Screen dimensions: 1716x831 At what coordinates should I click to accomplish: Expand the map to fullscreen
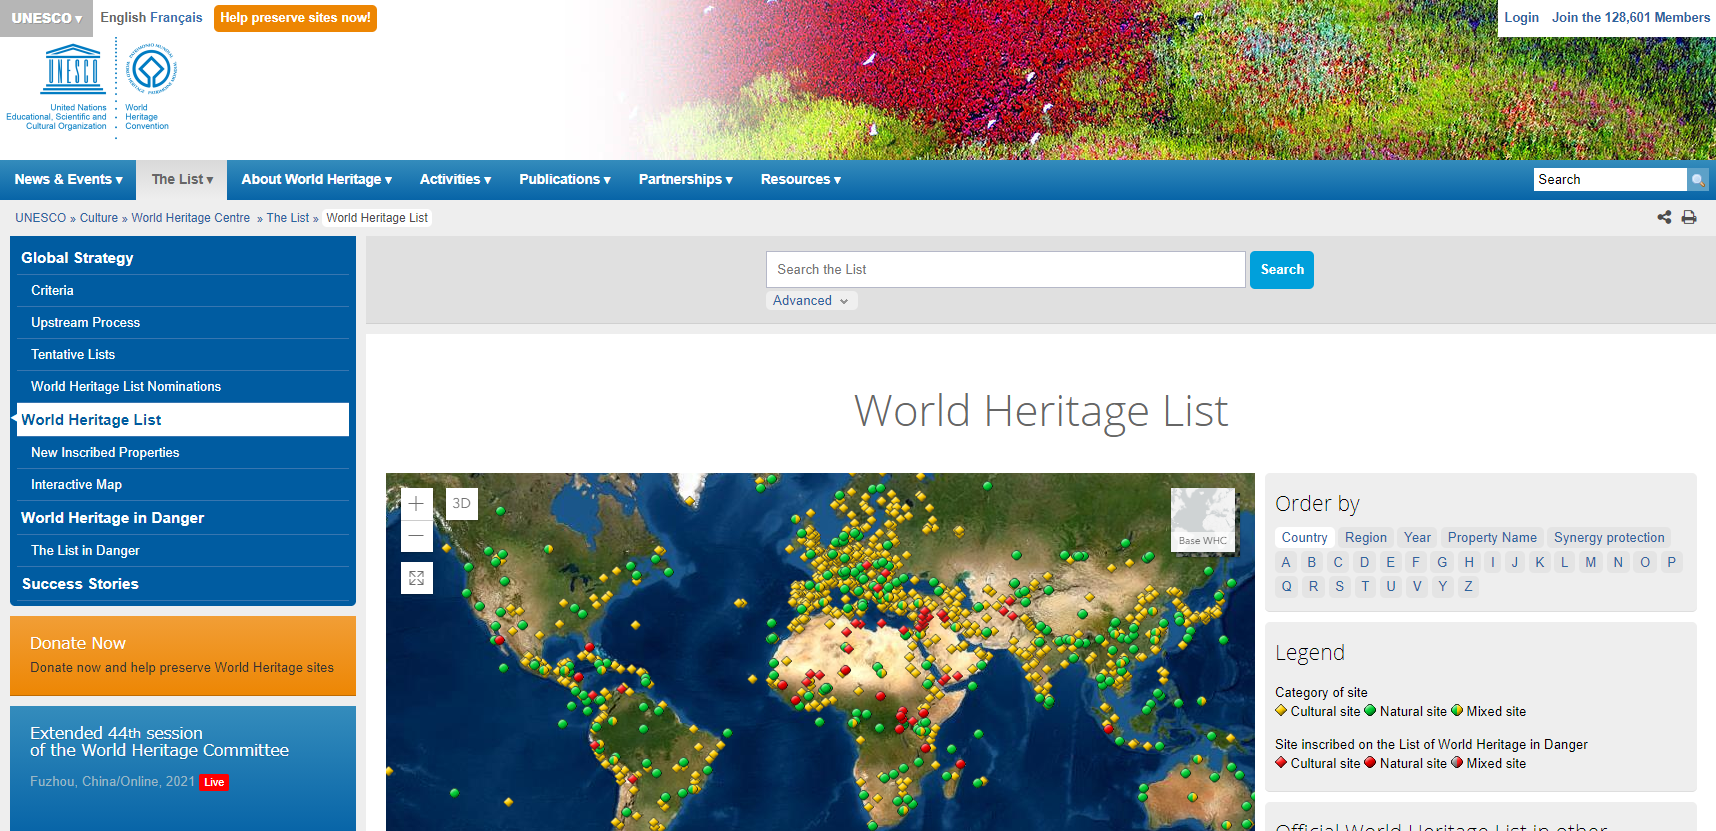(417, 578)
